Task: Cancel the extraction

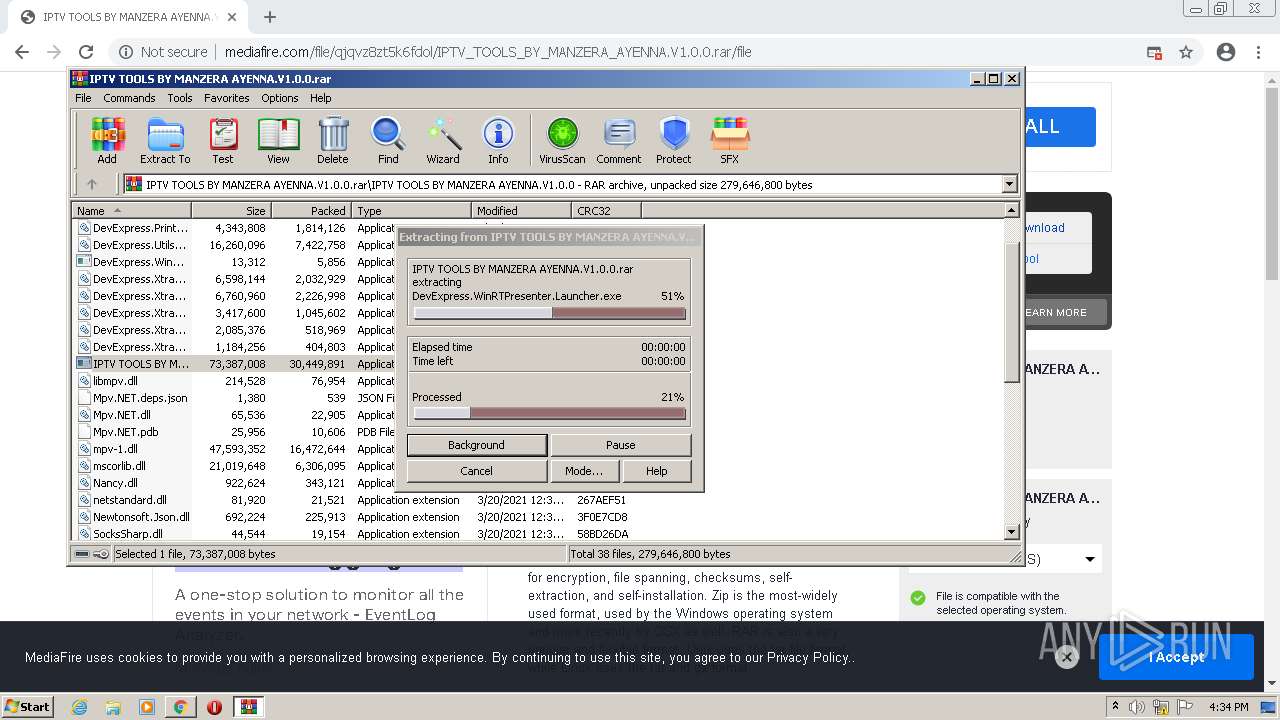Action: pyautogui.click(x=476, y=471)
